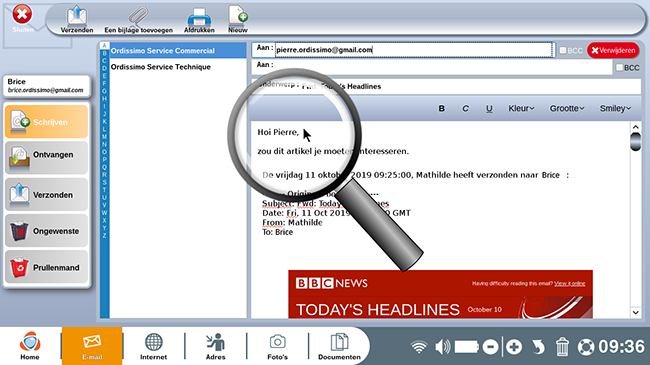Click the Verzenden send mail icon

(77, 19)
